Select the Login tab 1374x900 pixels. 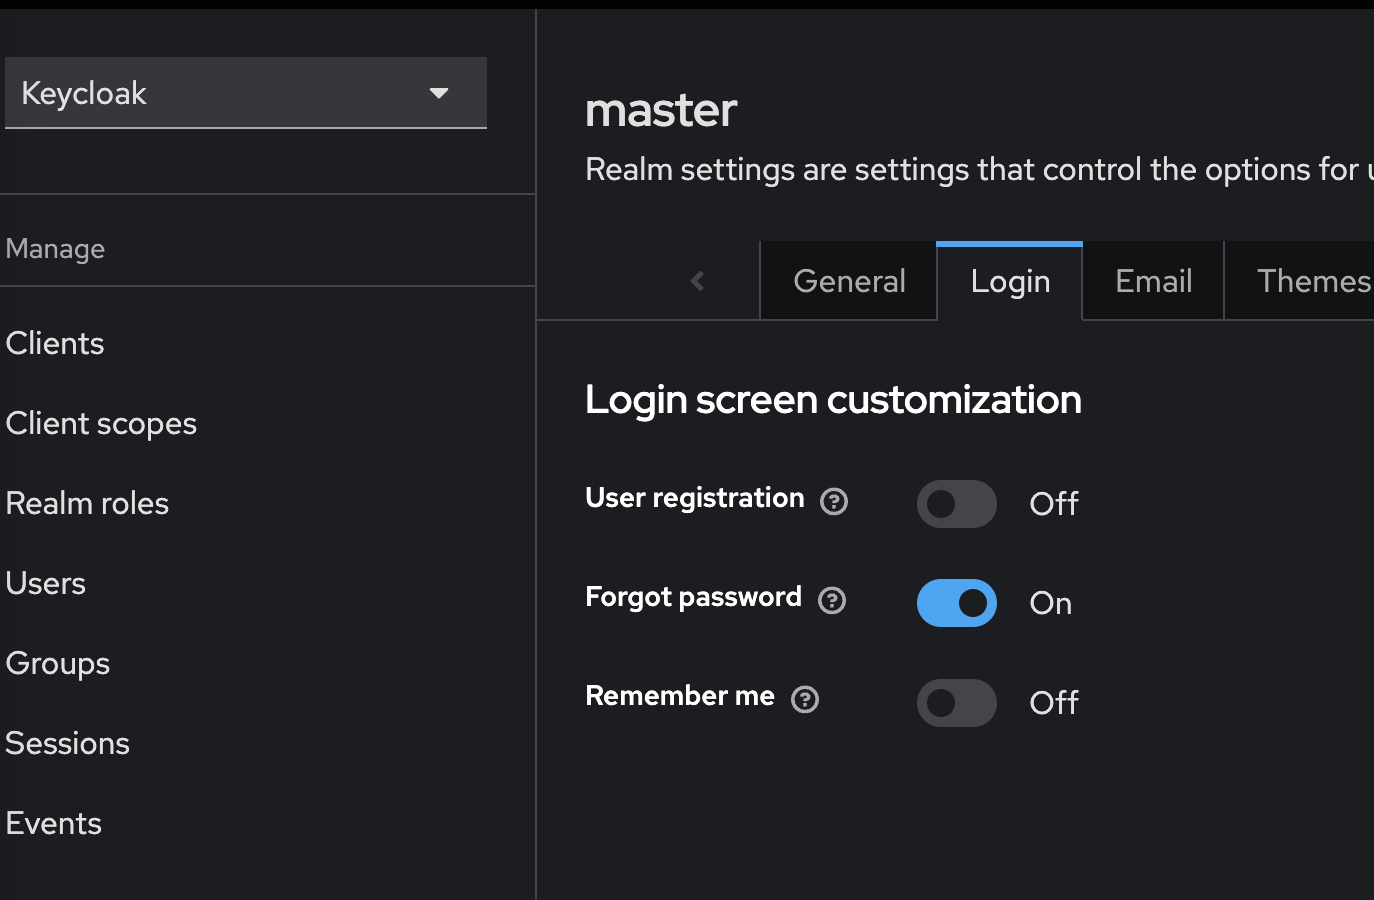click(1010, 281)
